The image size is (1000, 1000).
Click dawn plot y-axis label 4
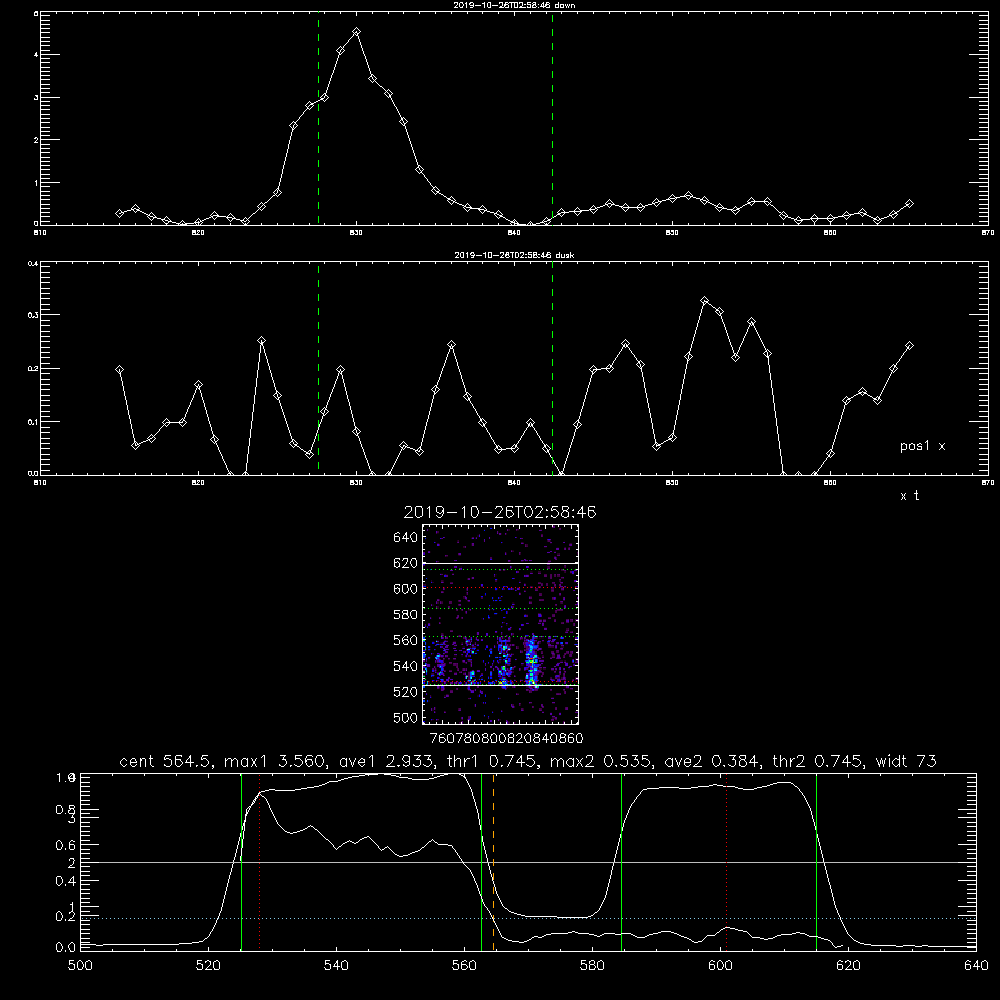(36, 55)
